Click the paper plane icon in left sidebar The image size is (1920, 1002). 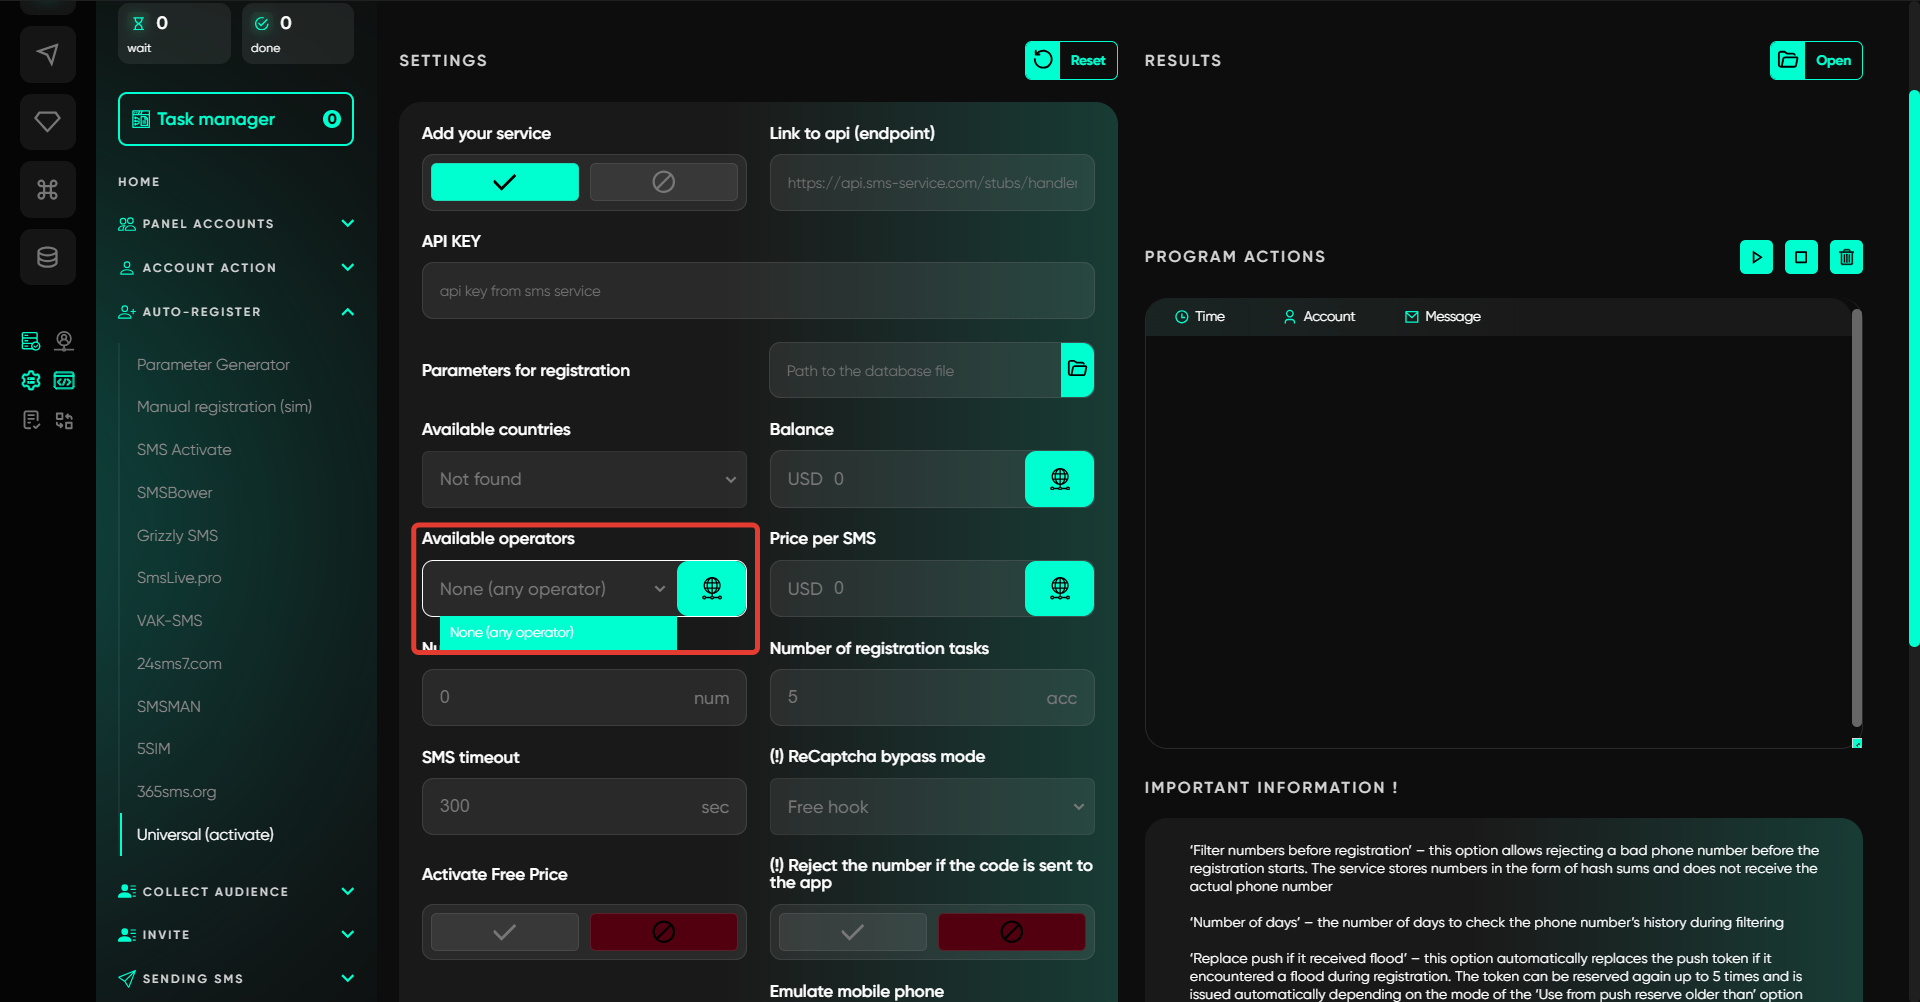(x=47, y=55)
